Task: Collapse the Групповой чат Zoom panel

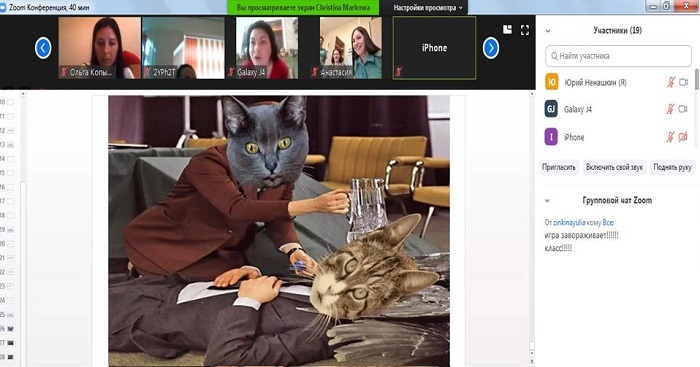Action: (x=547, y=201)
